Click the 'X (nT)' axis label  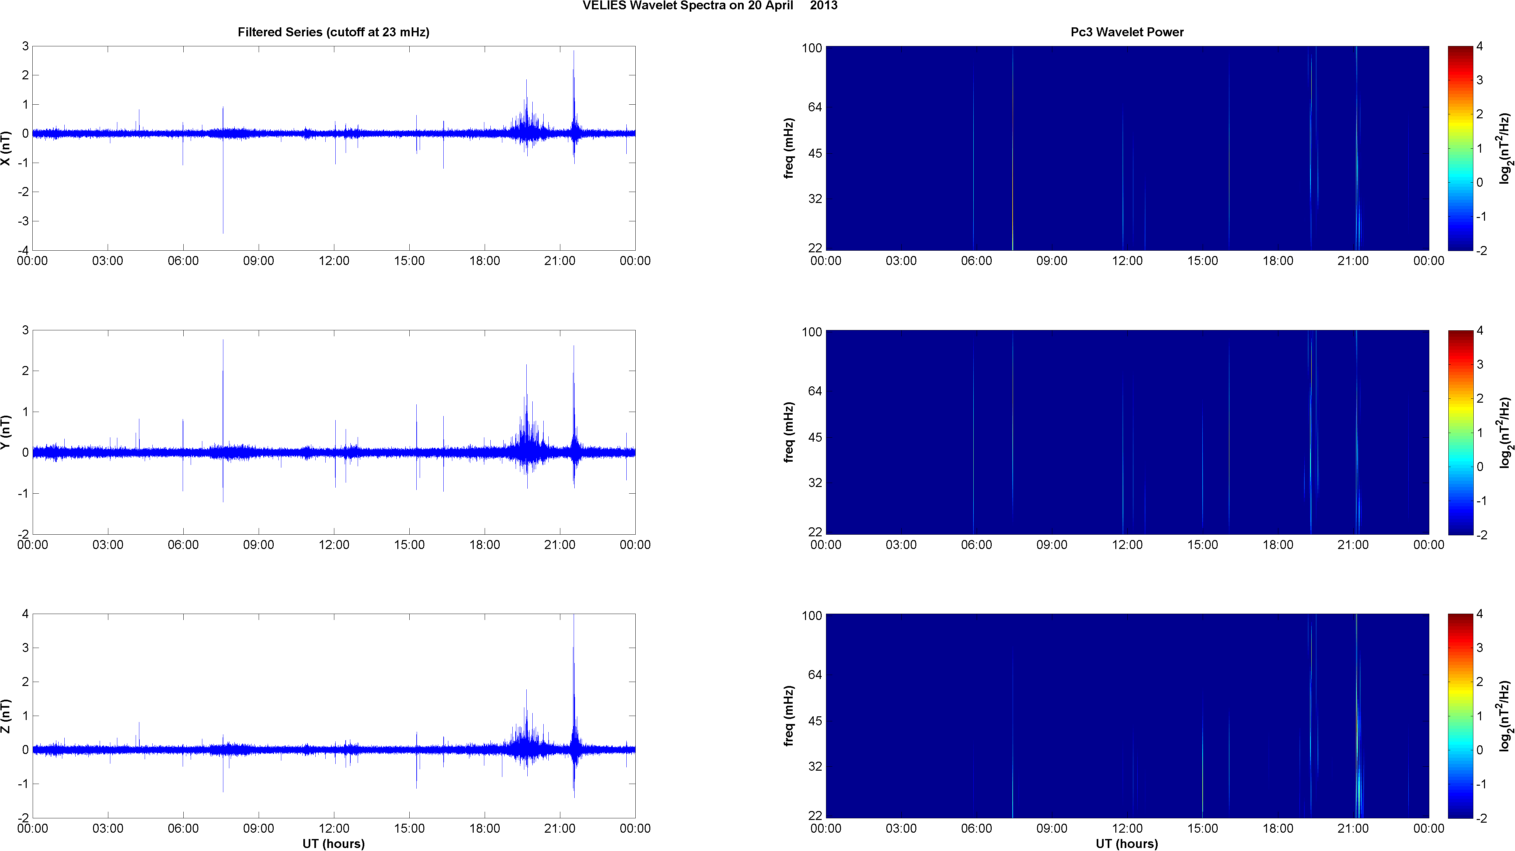click(x=6, y=148)
